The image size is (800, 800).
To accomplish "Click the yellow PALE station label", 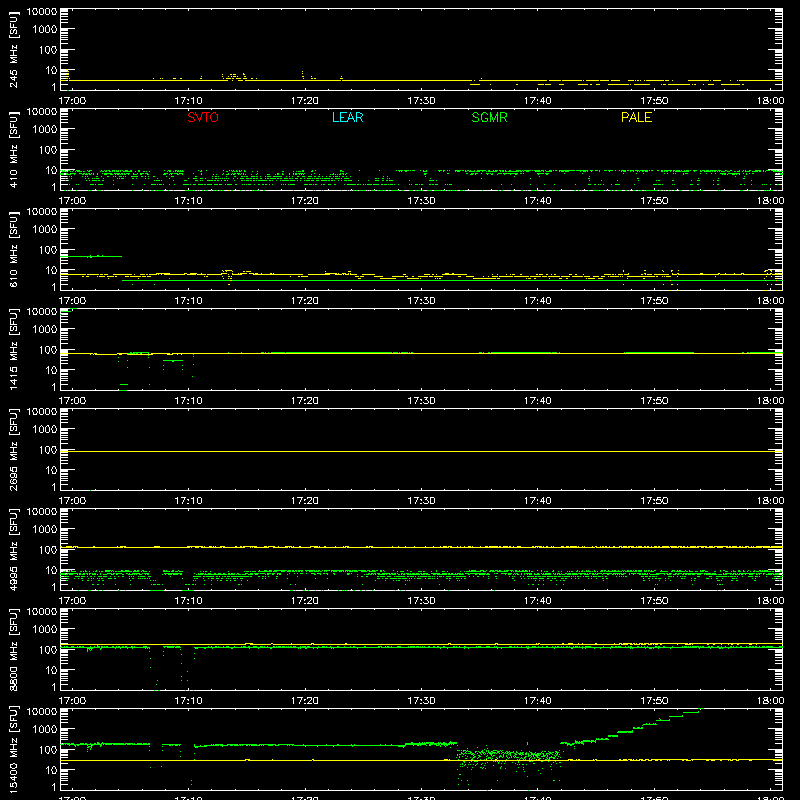I will point(636,117).
